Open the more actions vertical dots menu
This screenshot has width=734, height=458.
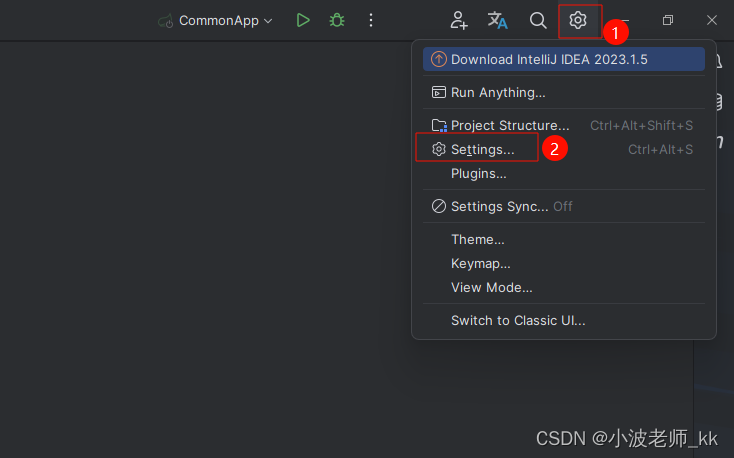tap(371, 20)
